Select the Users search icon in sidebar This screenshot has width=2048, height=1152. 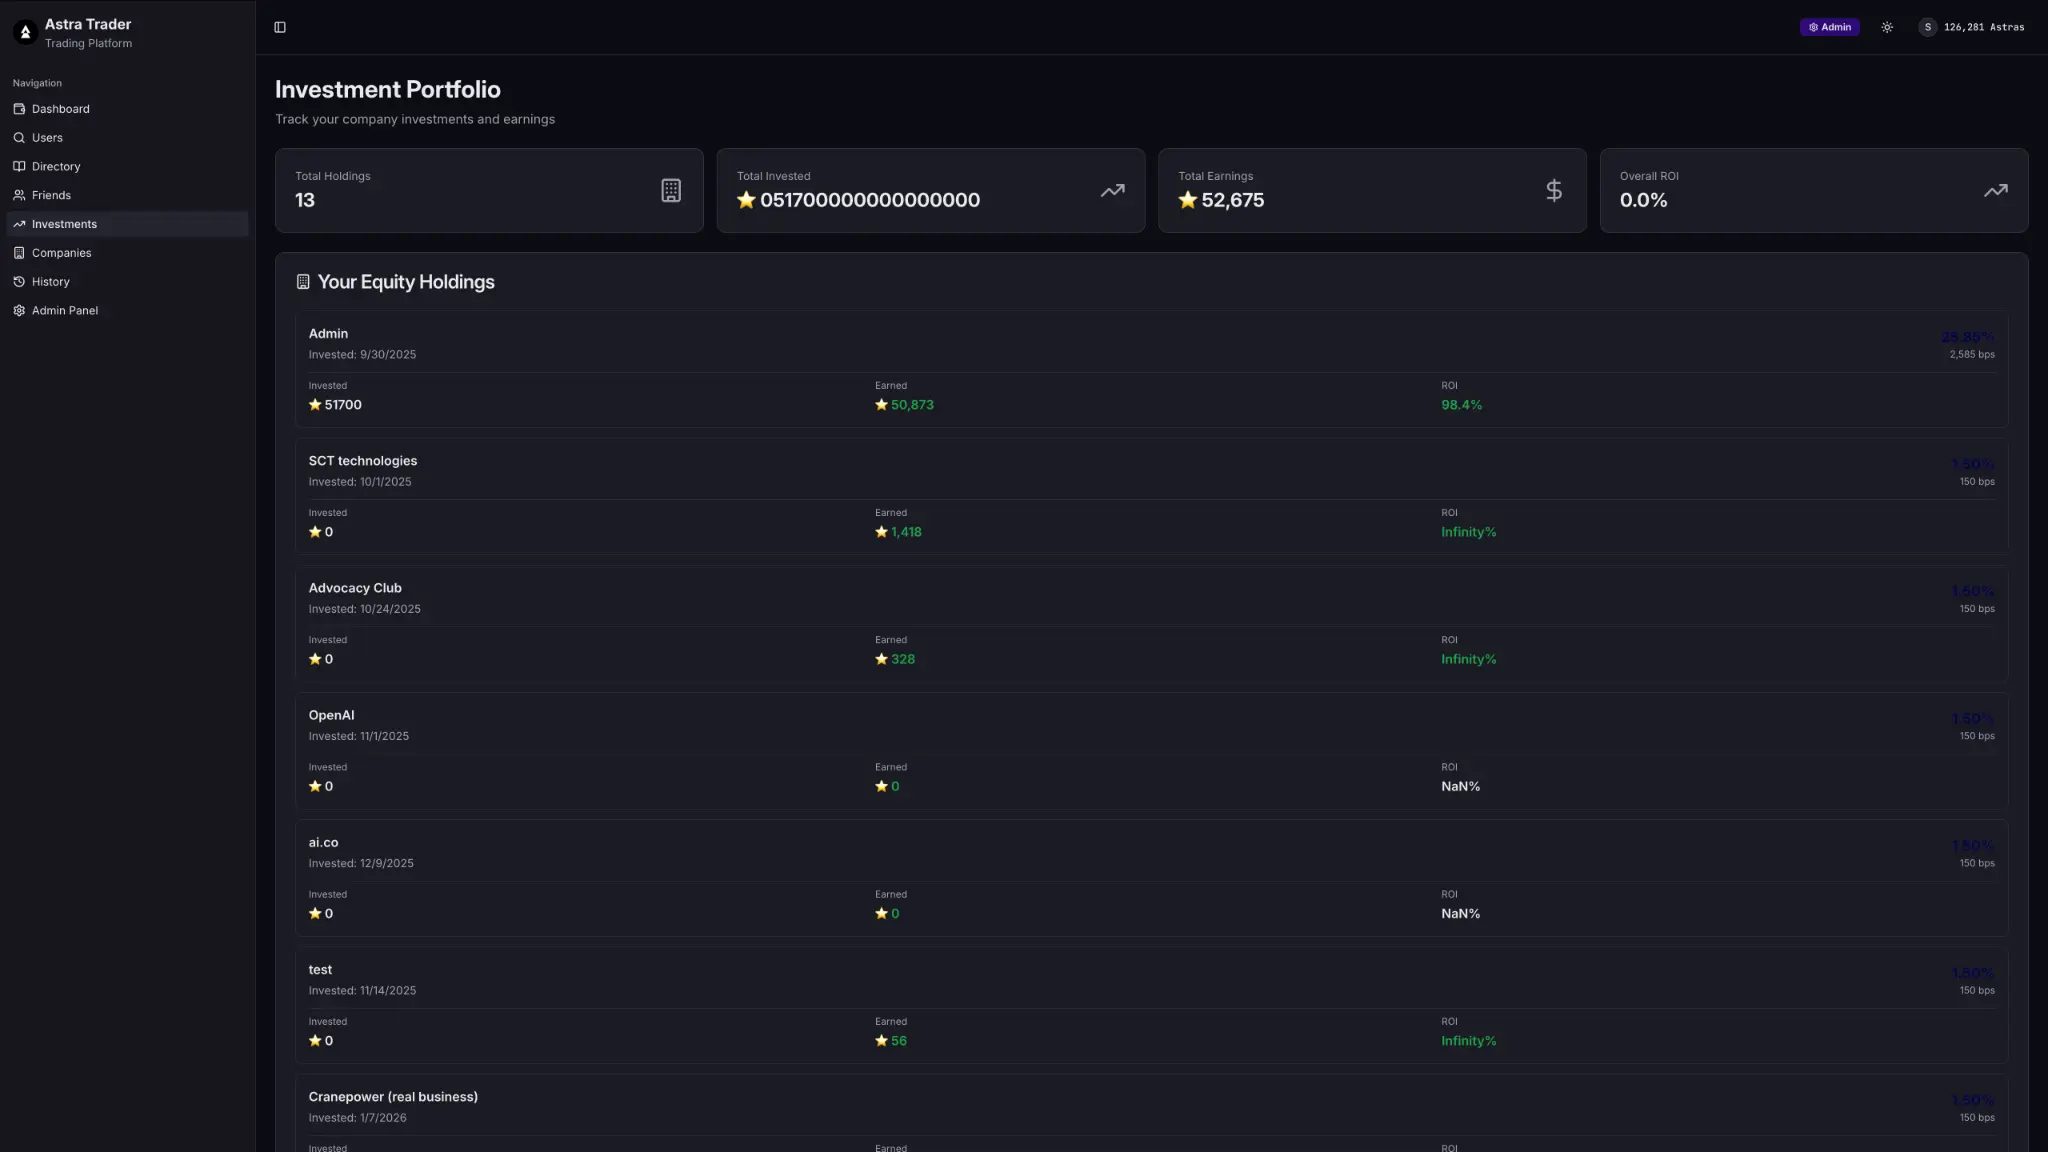[x=19, y=137]
